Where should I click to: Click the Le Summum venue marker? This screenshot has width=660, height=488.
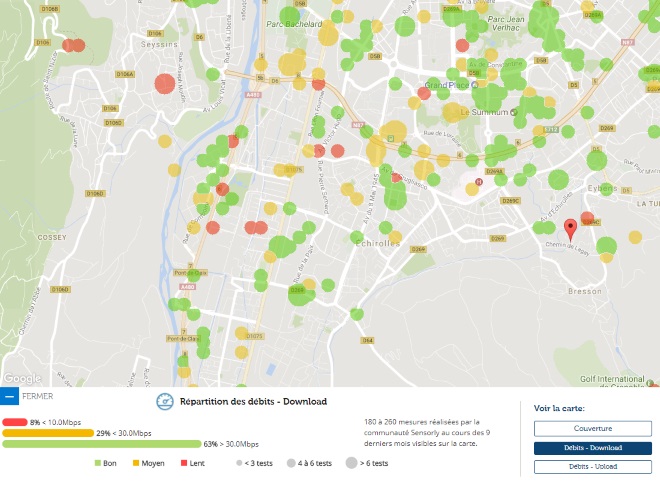tap(513, 113)
